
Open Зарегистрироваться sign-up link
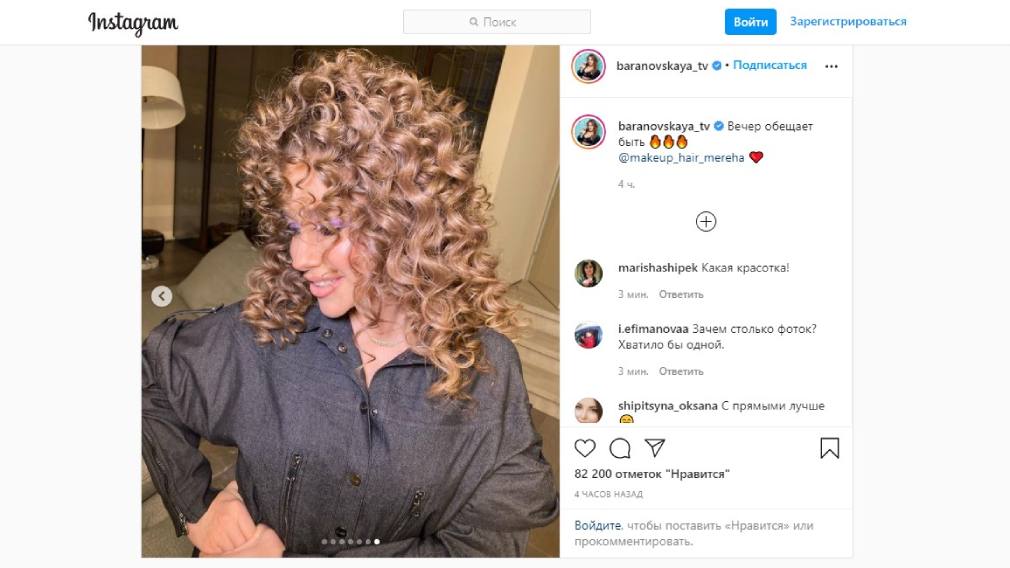click(848, 21)
